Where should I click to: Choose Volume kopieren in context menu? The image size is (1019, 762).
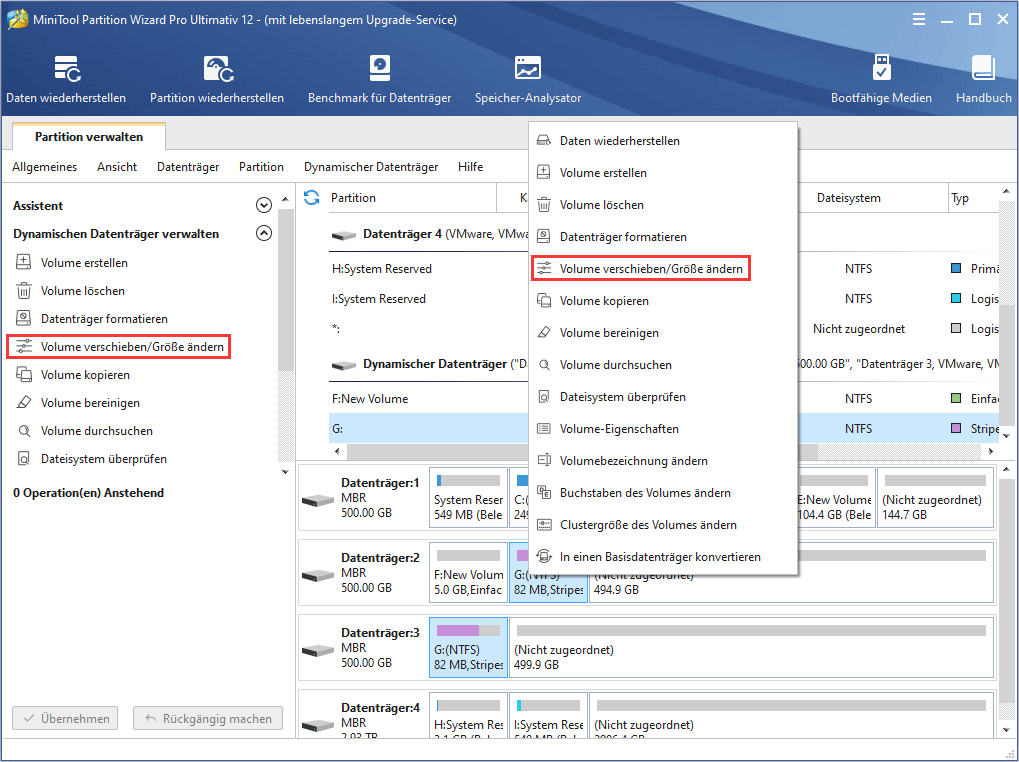(x=663, y=301)
